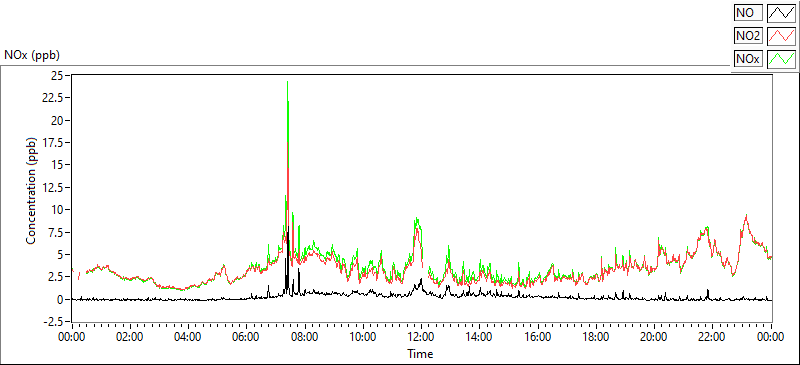The width and height of the screenshot is (800, 365).
Task: Click the NOx green line legend icon
Action: pyautogui.click(x=782, y=59)
